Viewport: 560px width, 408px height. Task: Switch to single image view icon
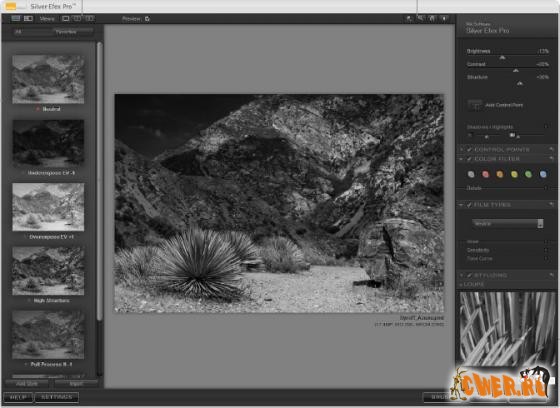(x=66, y=19)
